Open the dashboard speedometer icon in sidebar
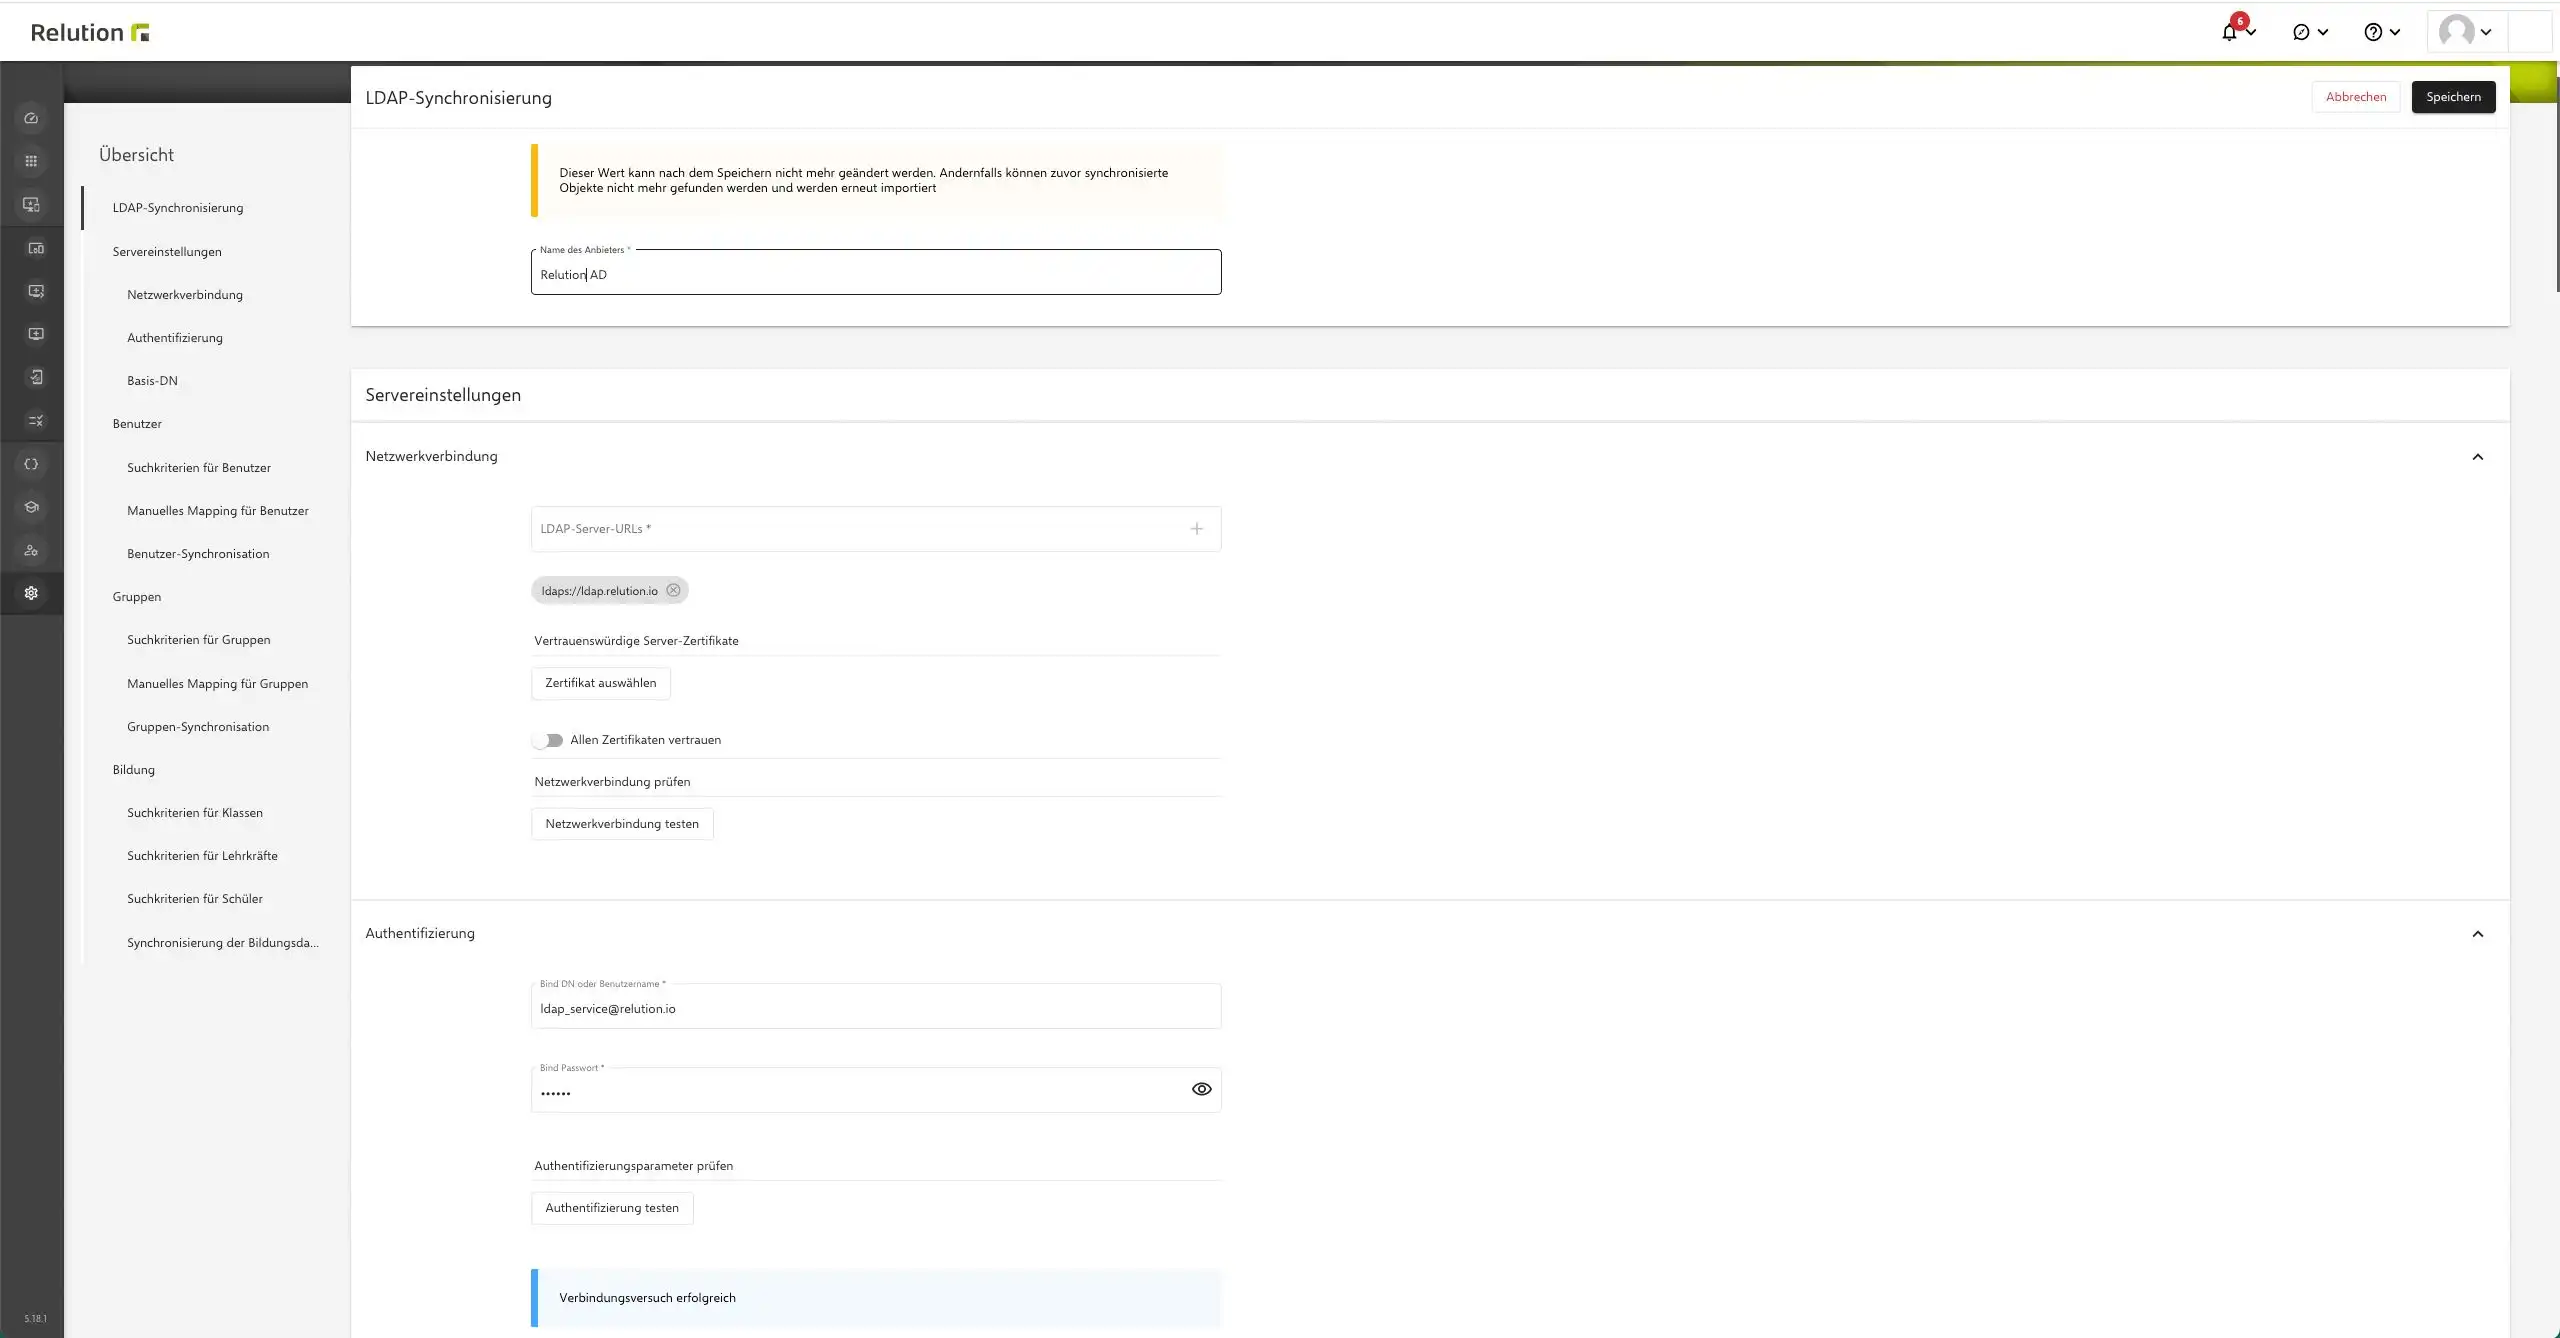 pos(31,118)
